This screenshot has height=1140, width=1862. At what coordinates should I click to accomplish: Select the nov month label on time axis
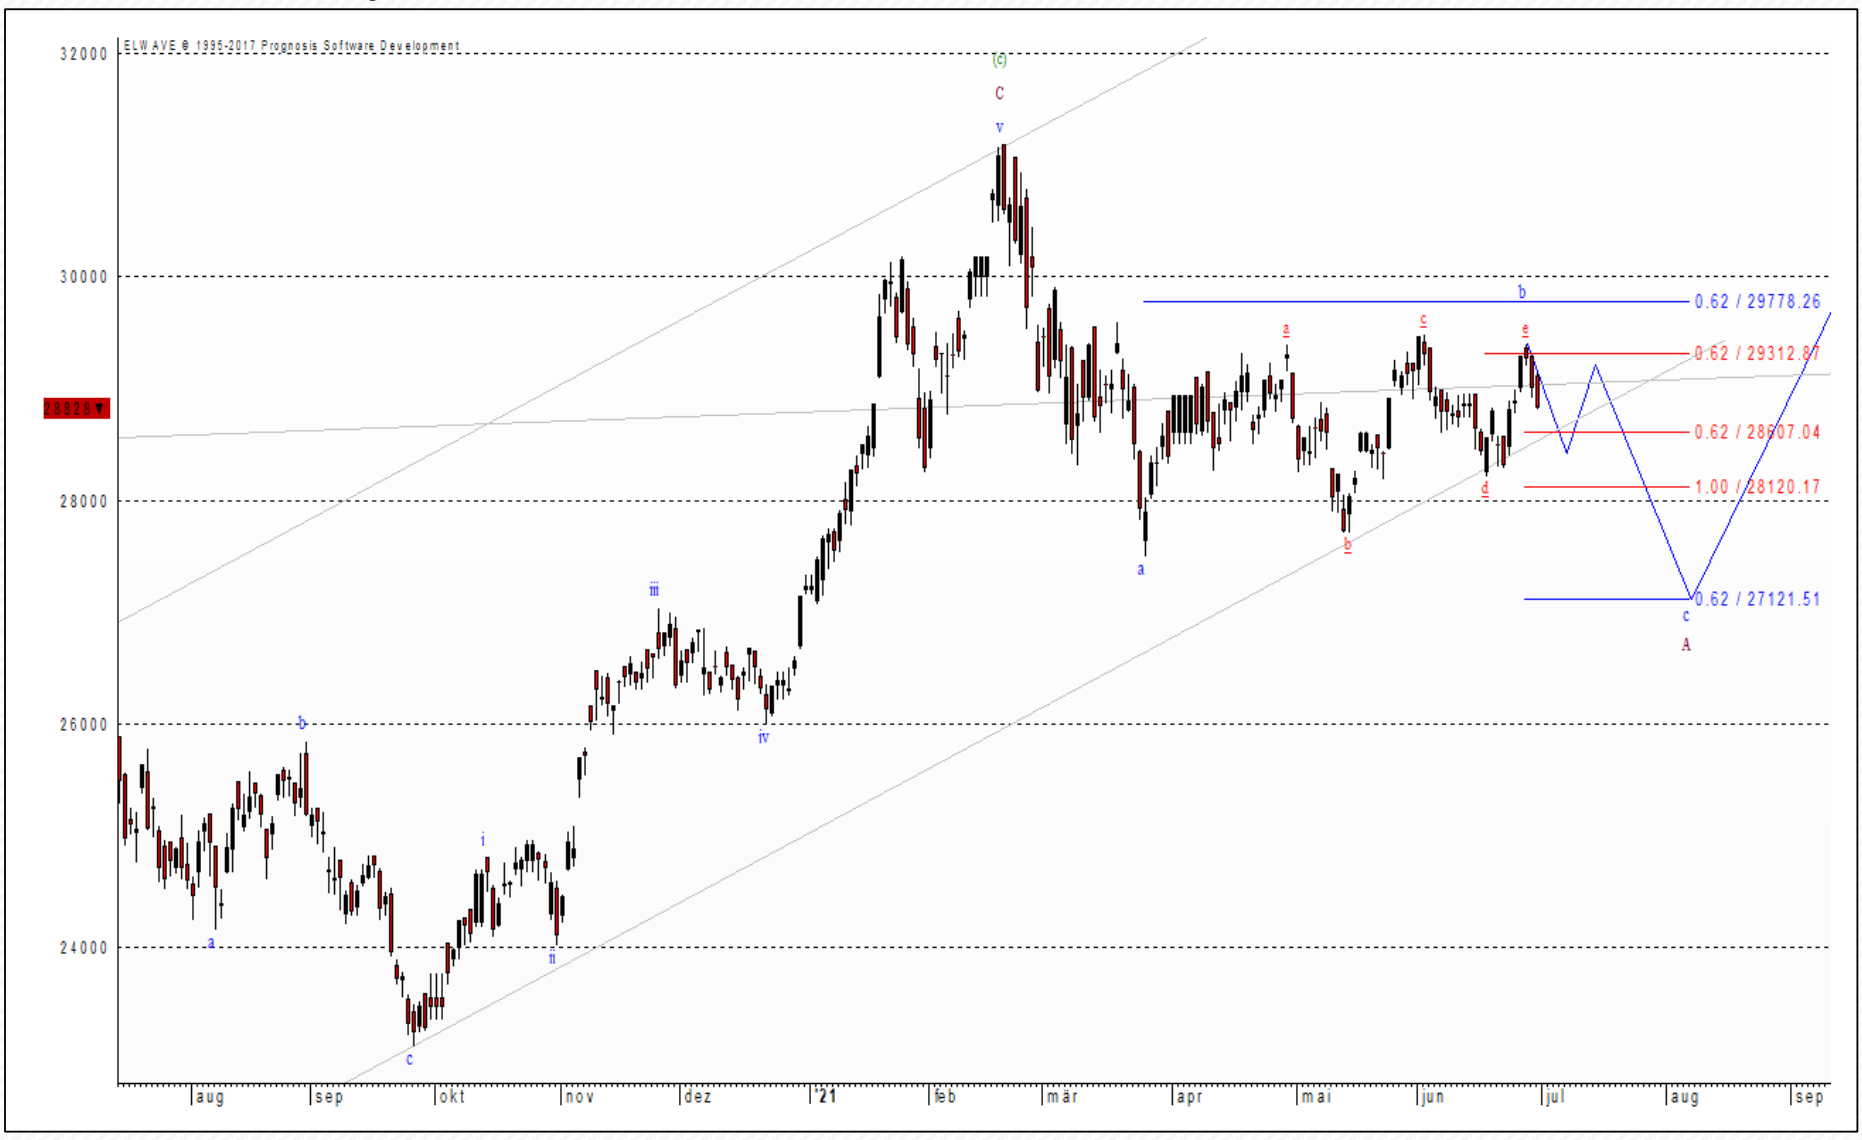coord(580,1097)
